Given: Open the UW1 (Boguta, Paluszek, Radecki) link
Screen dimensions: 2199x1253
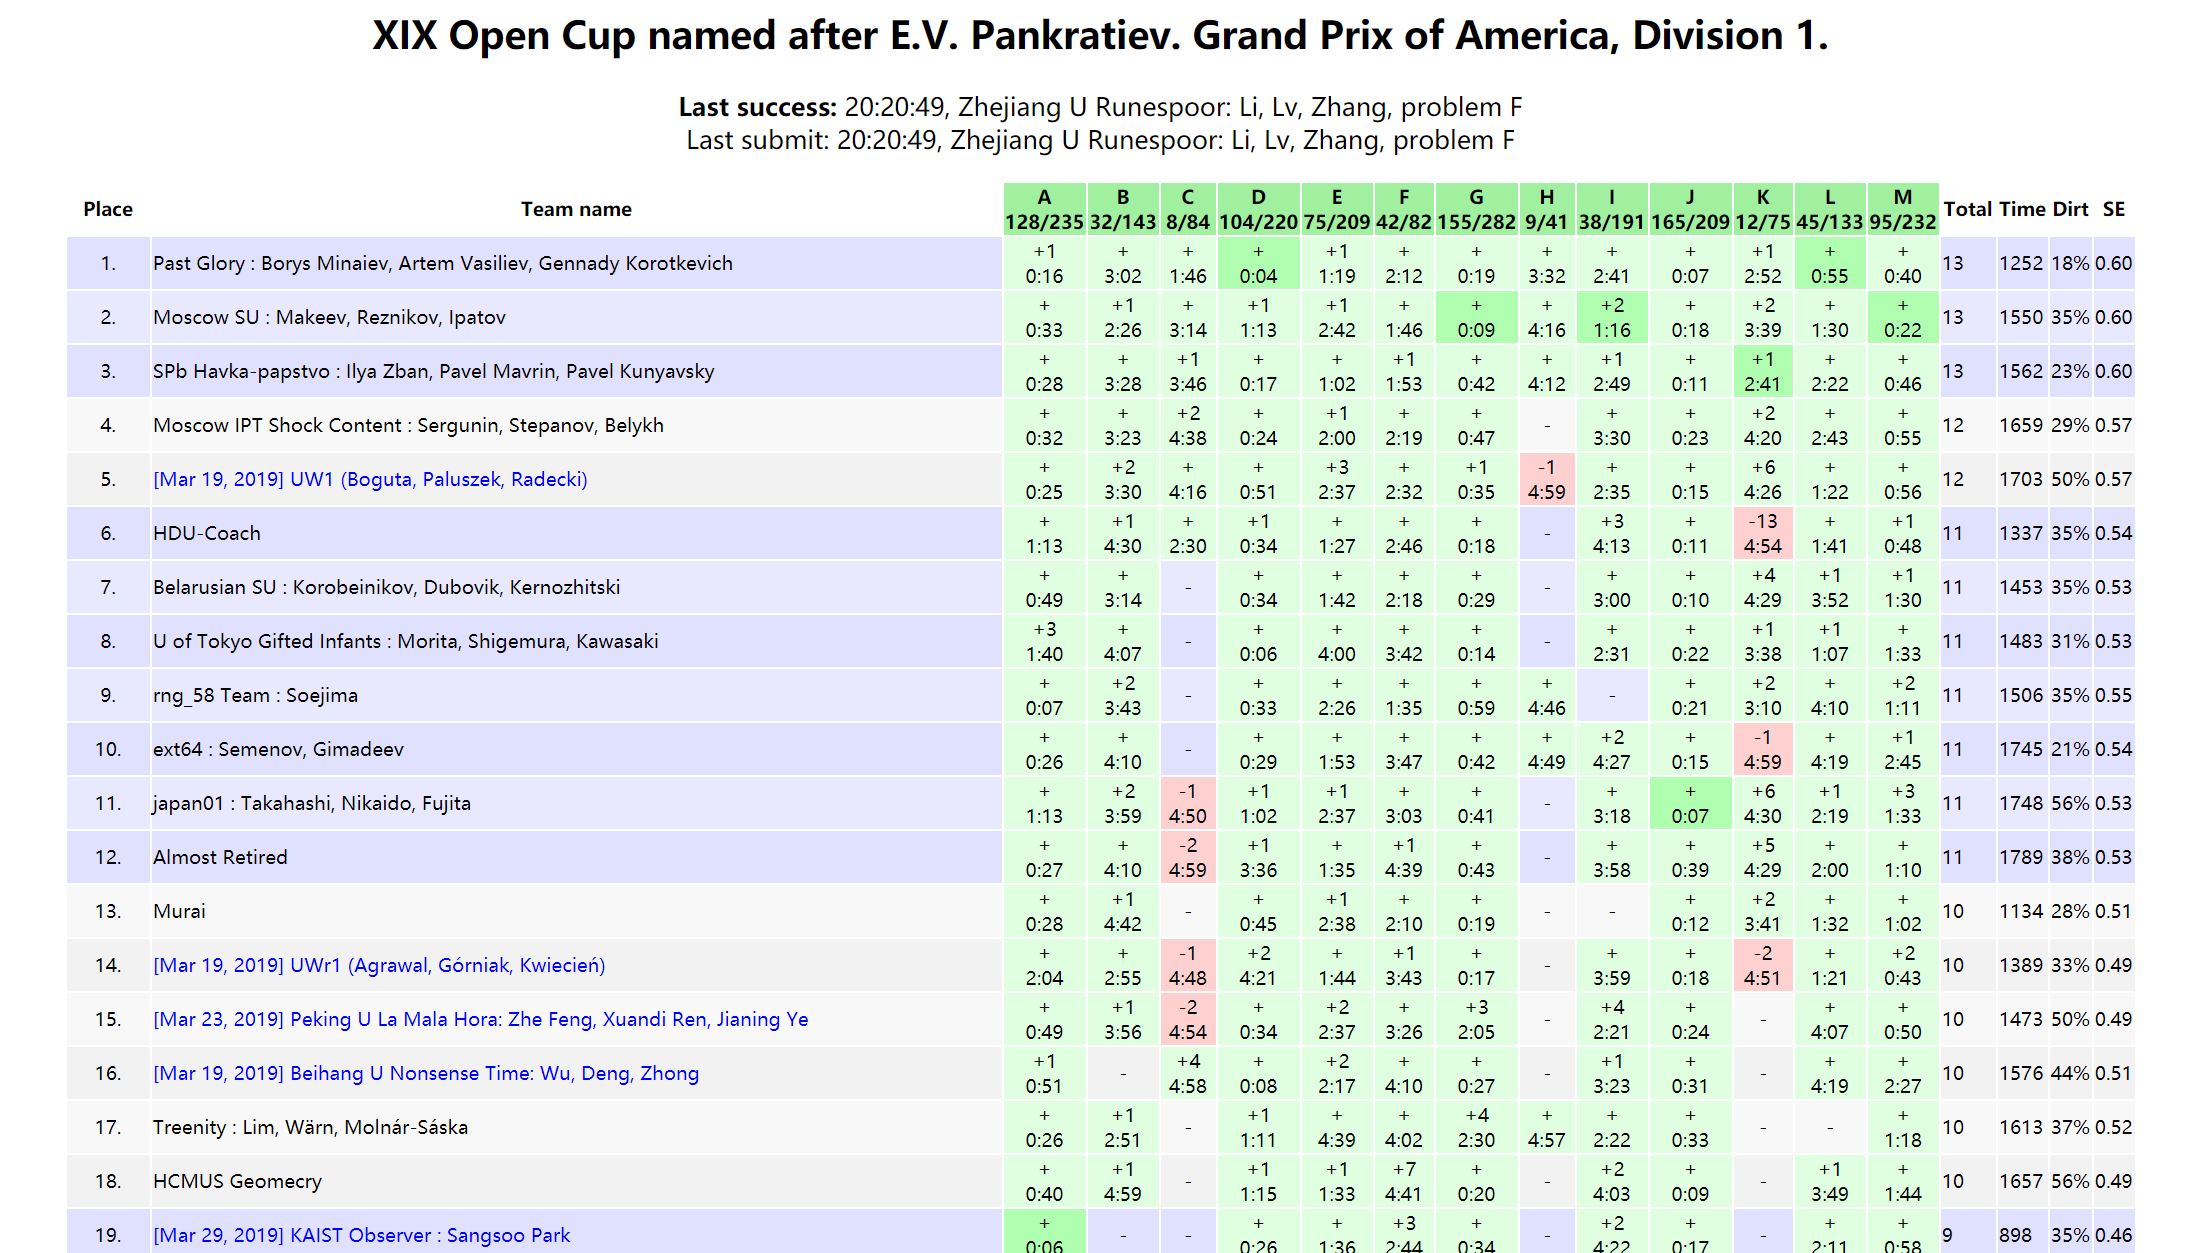Looking at the screenshot, I should coord(370,479).
